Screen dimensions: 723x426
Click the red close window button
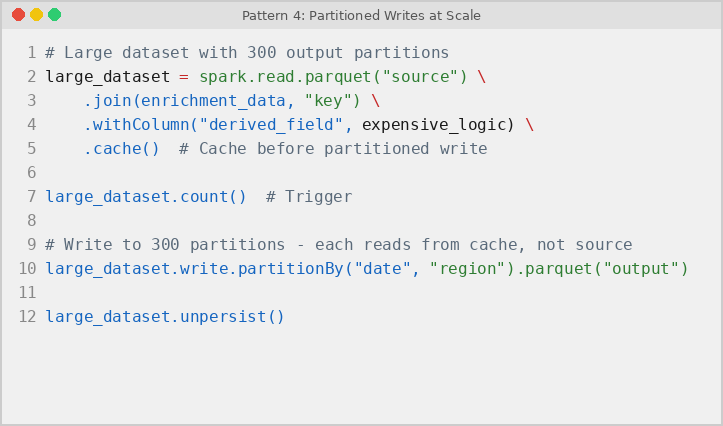[18, 15]
